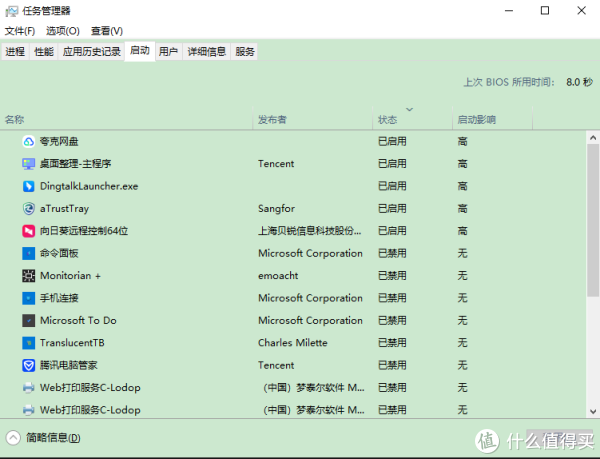Select the 桌面整理-主程序 icon
This screenshot has height=459, width=600.
coord(28,163)
